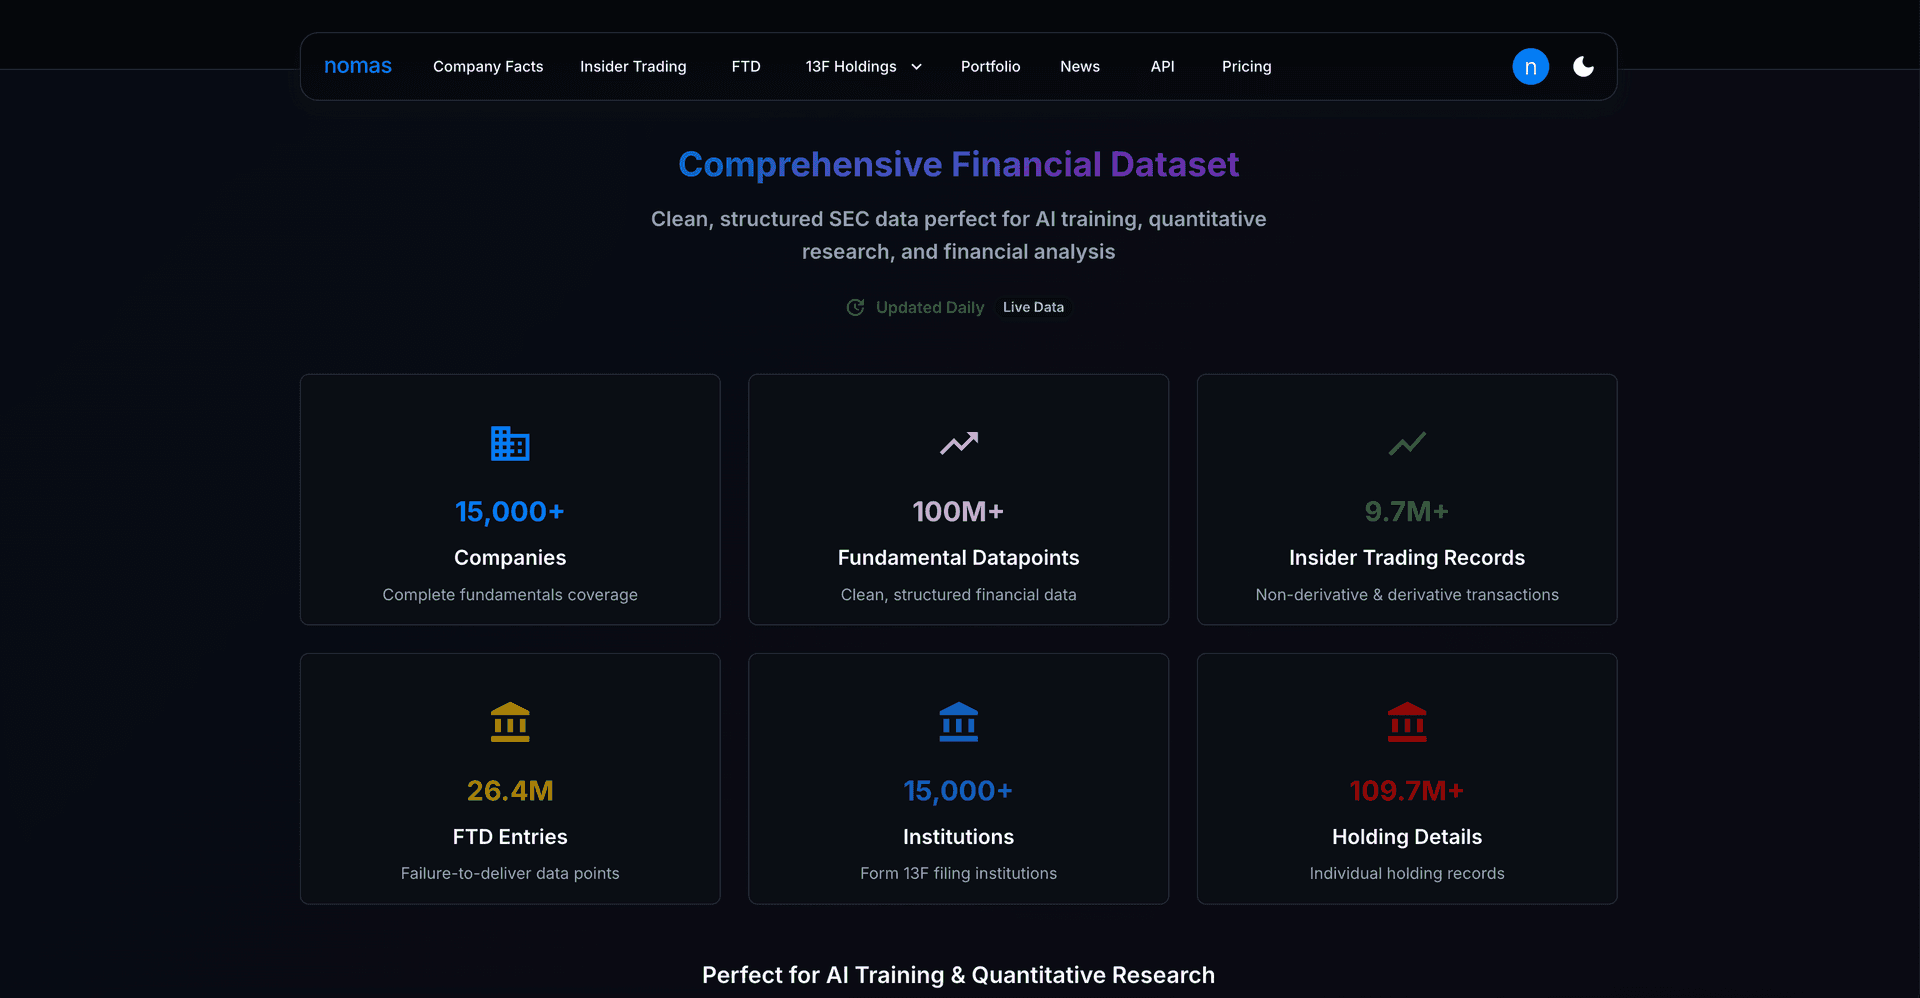This screenshot has width=1920, height=998.
Task: Toggle dark mode with the moon icon
Action: [x=1583, y=67]
